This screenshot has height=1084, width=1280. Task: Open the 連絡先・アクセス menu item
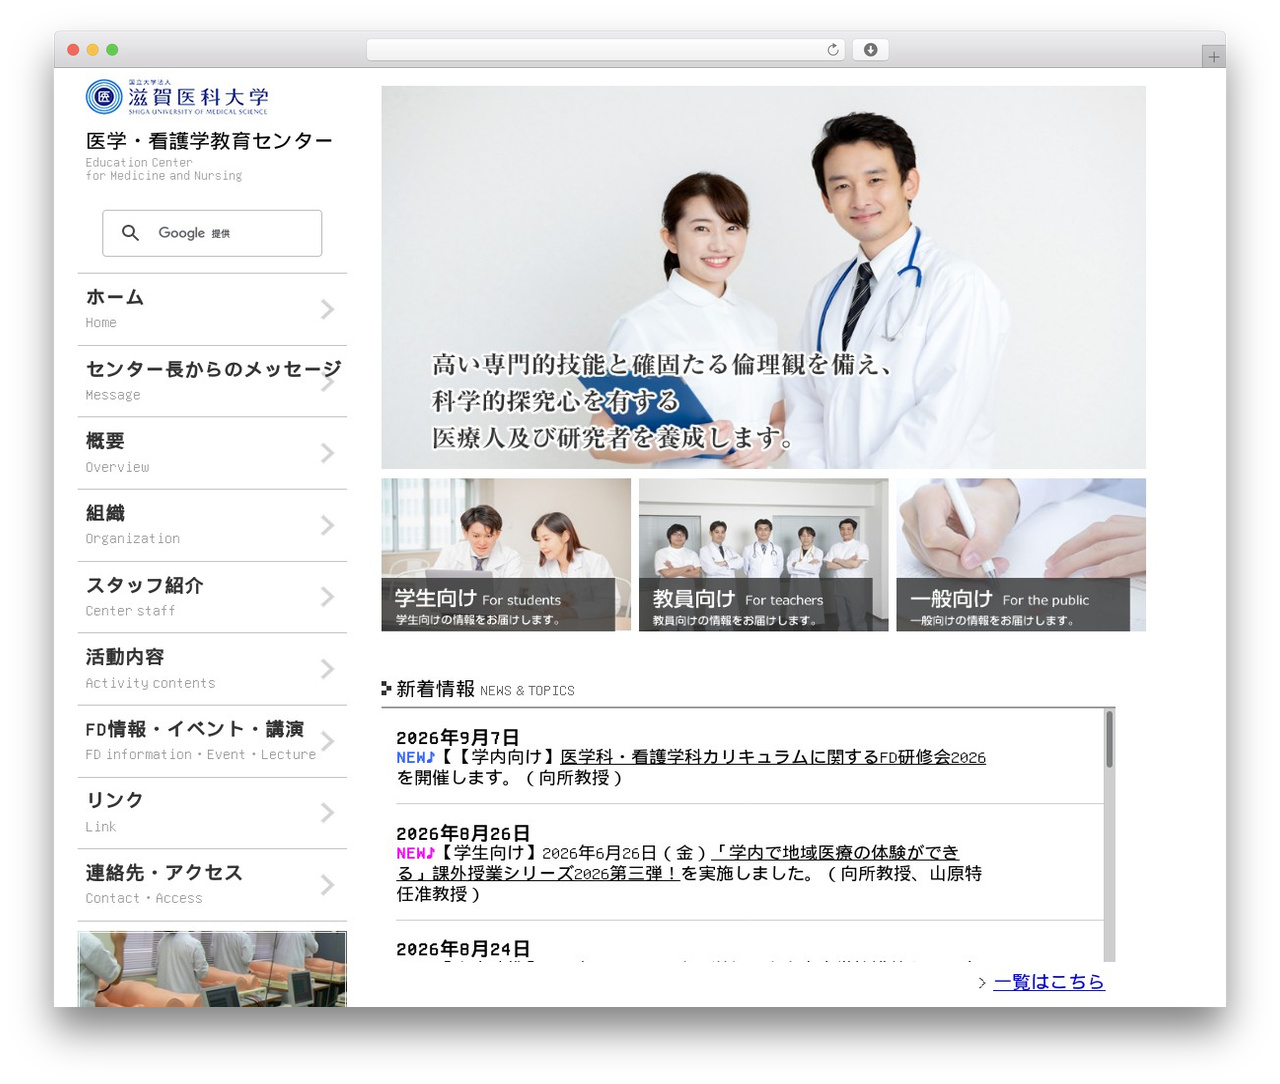tap(212, 885)
